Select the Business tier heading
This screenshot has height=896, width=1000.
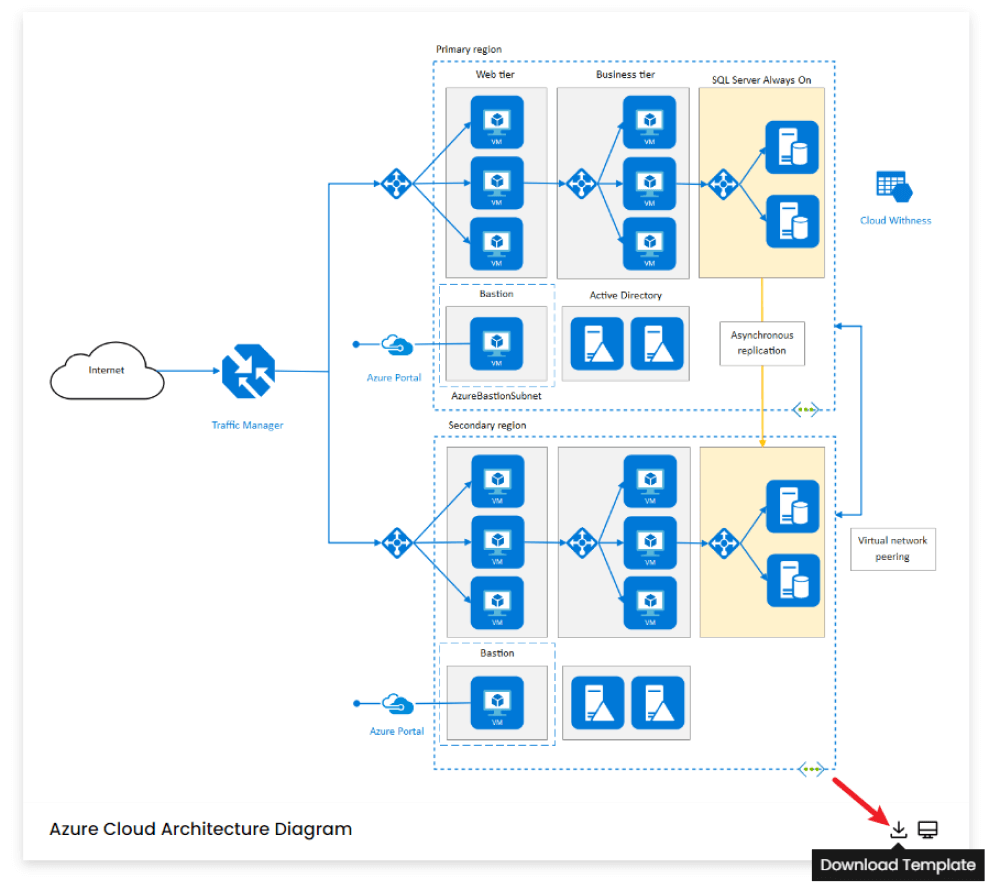626,75
